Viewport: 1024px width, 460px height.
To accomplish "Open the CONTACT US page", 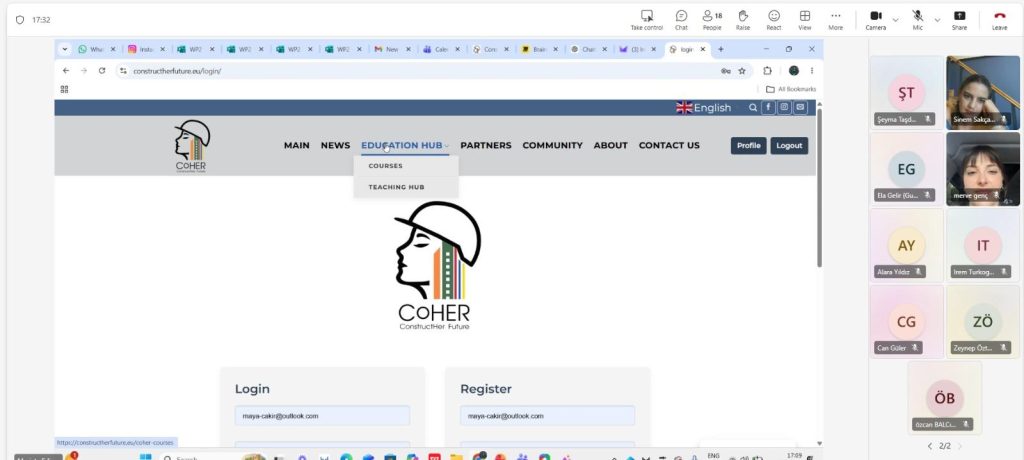I will pos(669,146).
